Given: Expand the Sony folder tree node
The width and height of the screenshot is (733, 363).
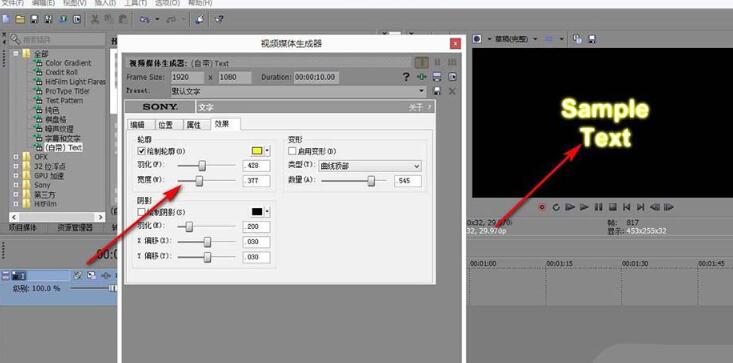Looking at the screenshot, I should 15,185.
